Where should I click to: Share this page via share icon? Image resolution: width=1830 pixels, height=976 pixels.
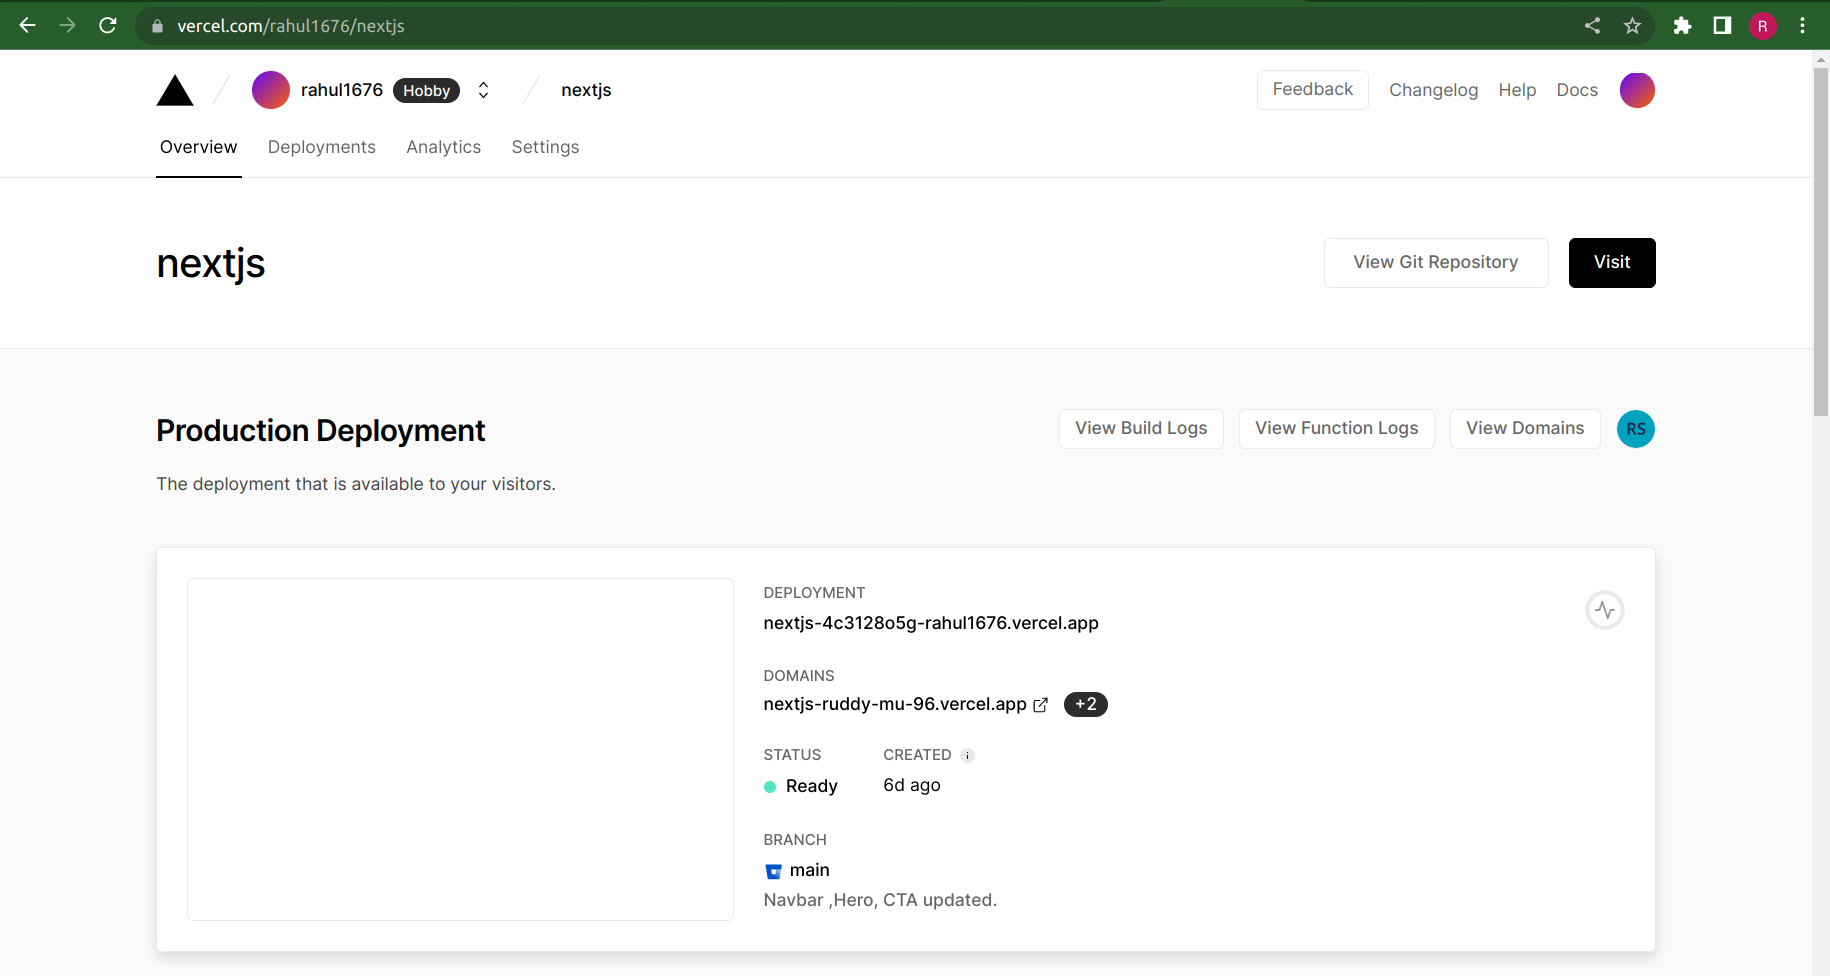[x=1593, y=25]
